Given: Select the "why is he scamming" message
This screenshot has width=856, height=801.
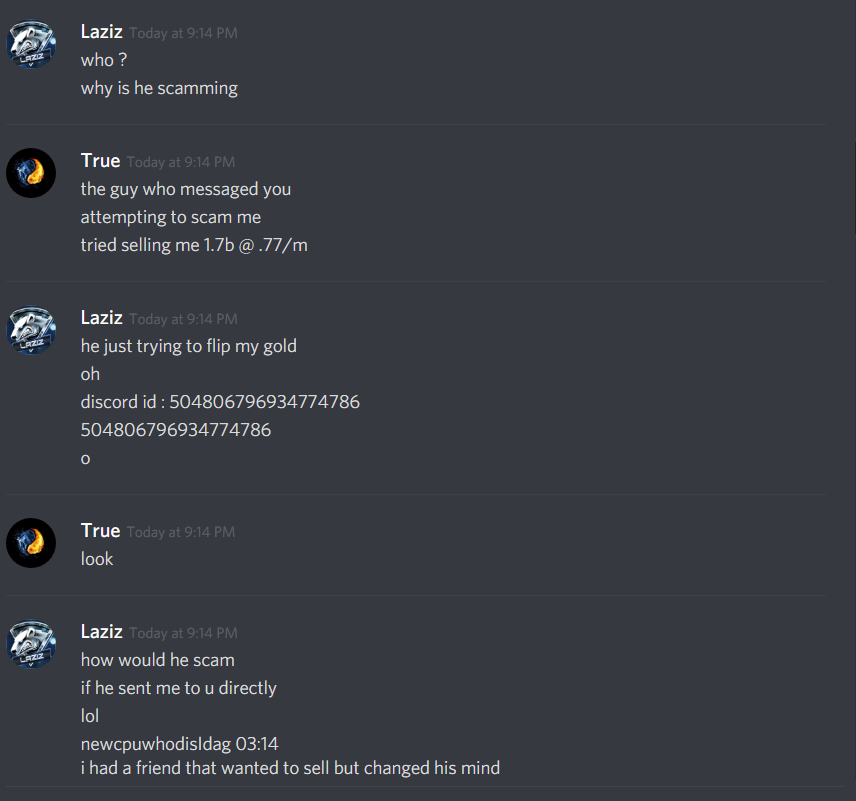Looking at the screenshot, I should coord(159,88).
